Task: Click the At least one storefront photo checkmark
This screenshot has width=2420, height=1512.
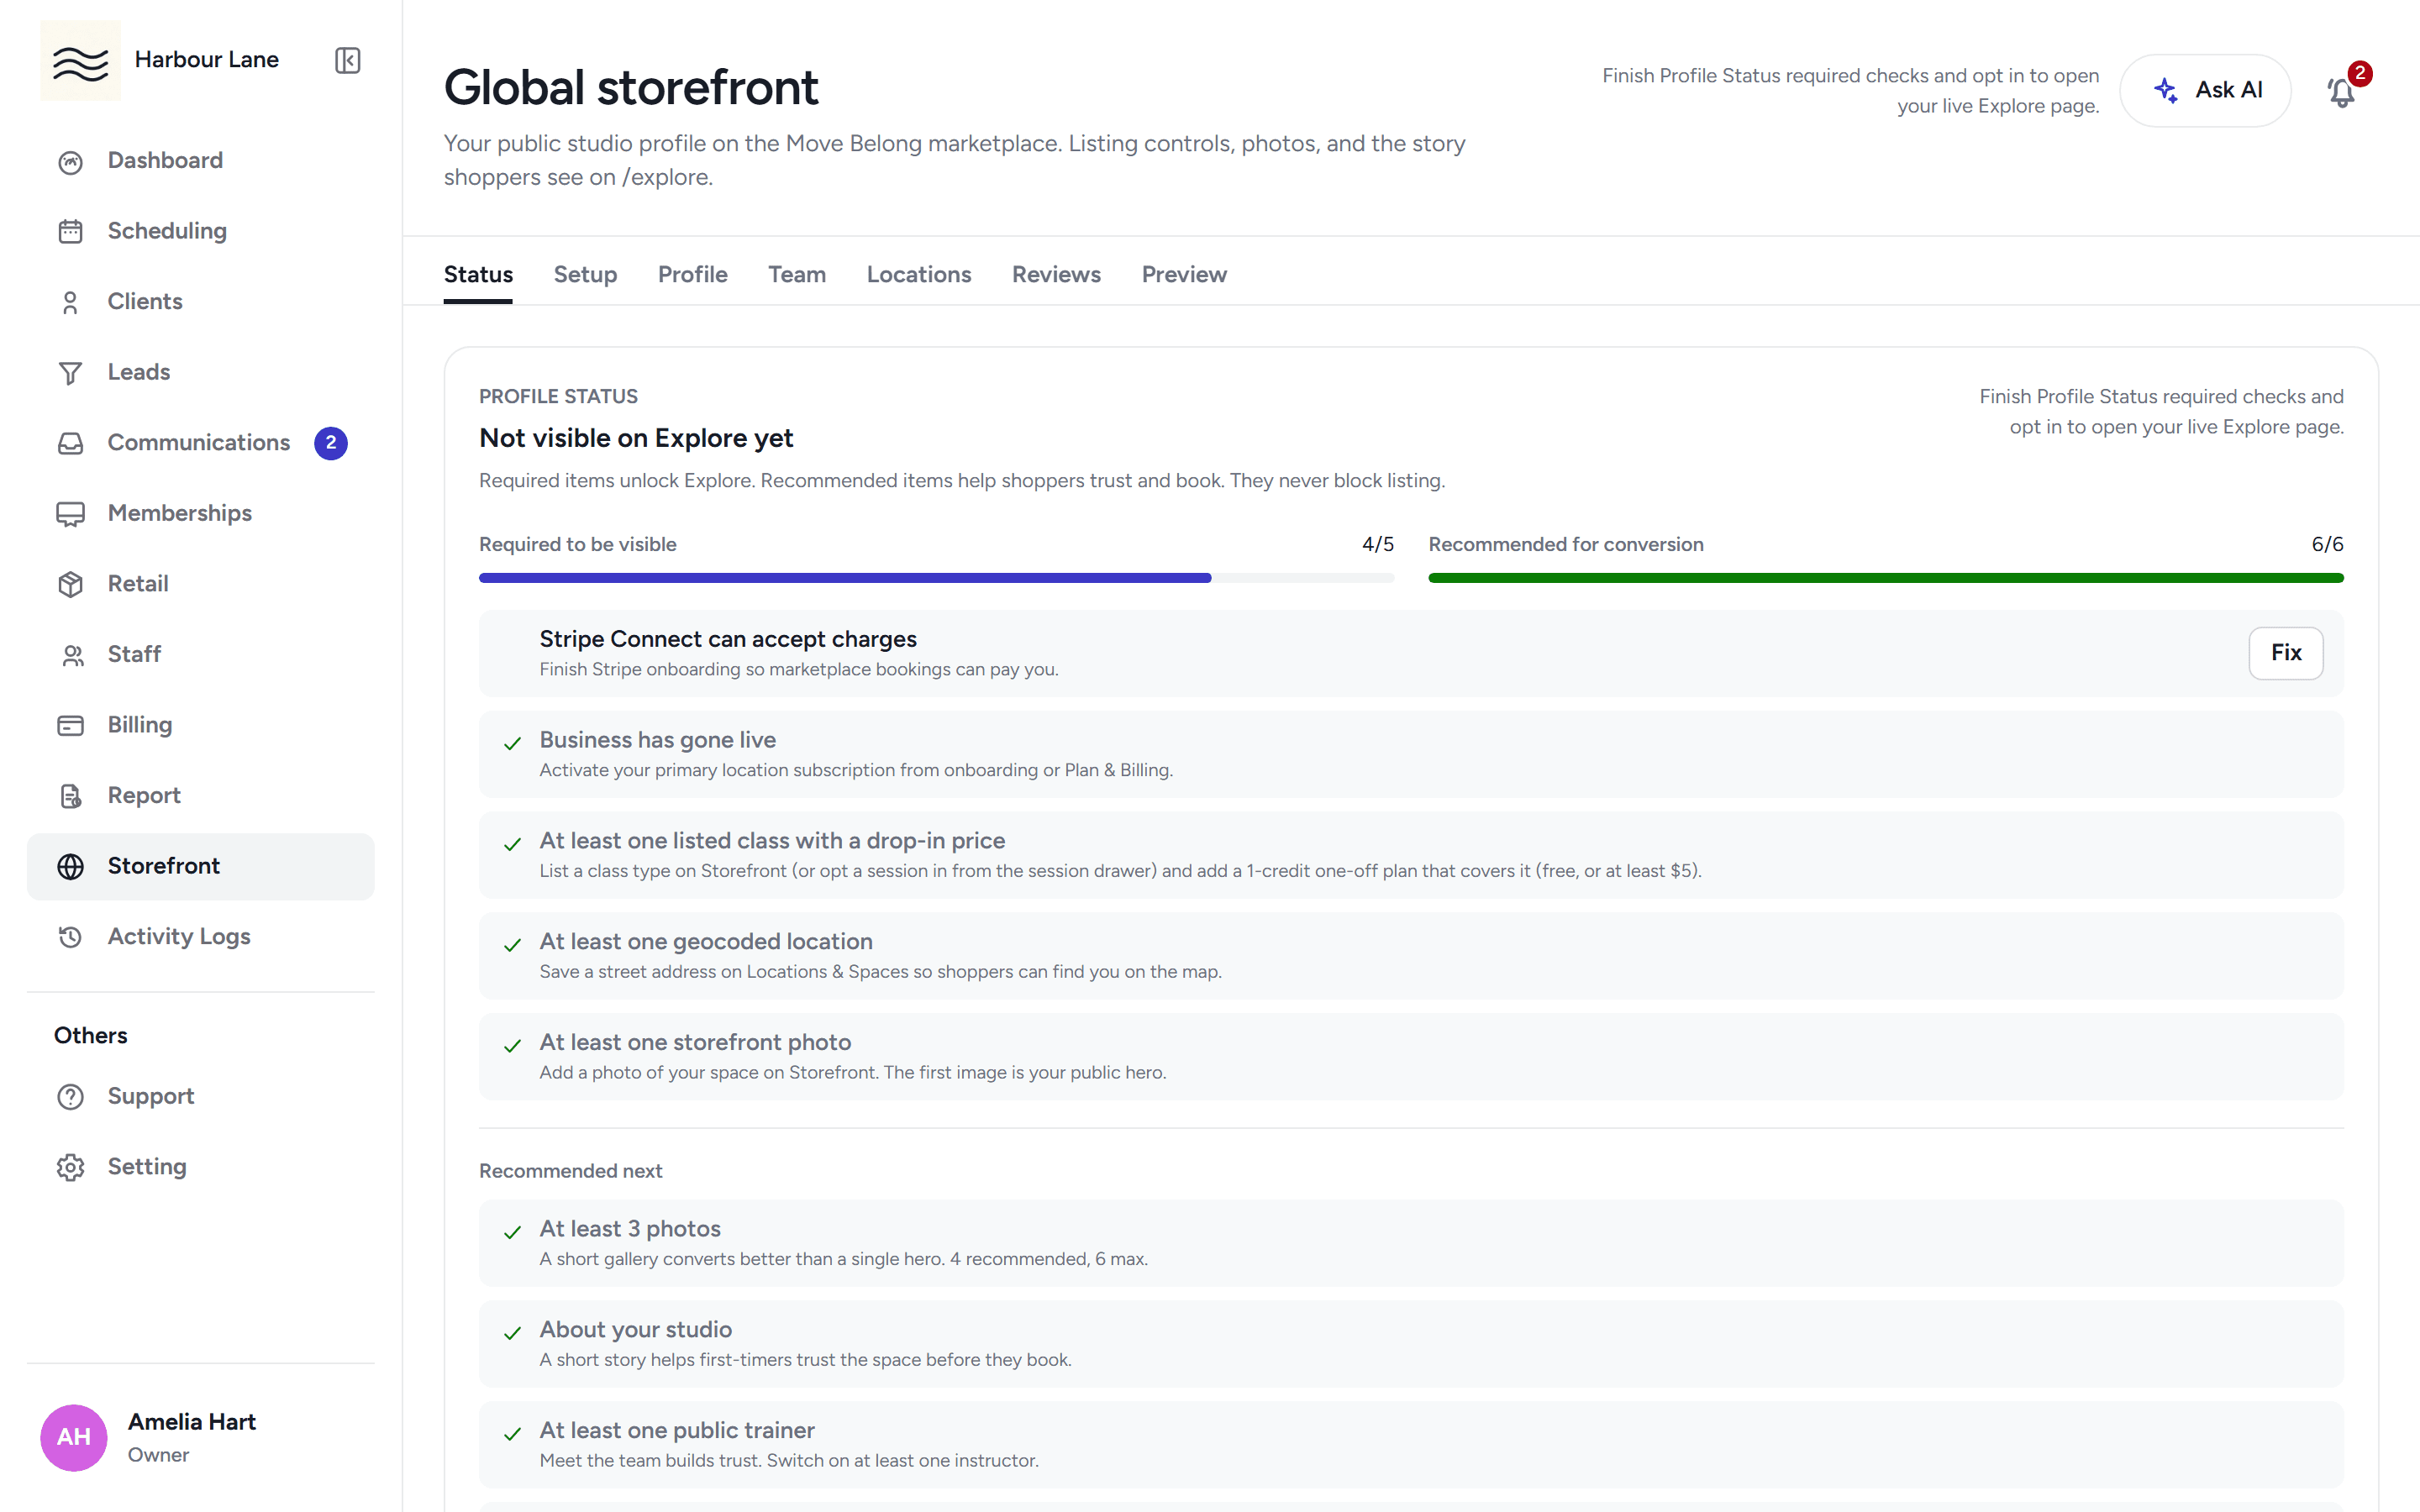Action: click(513, 1046)
